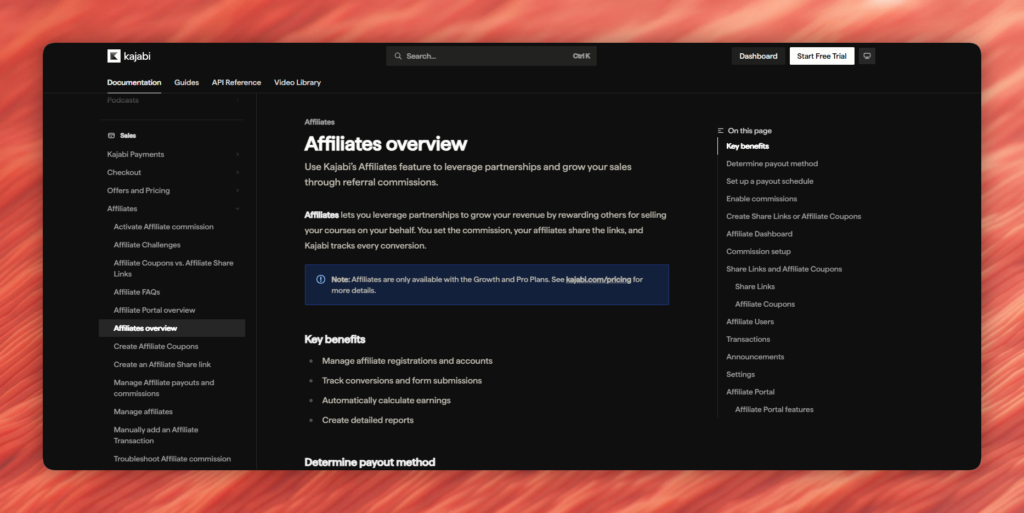Click the Podcasts sidebar item
Image resolution: width=1024 pixels, height=513 pixels.
click(x=123, y=101)
